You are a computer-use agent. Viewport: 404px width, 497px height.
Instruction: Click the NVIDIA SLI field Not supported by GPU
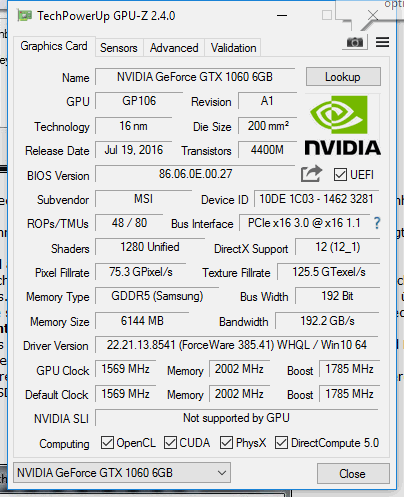(x=237, y=418)
